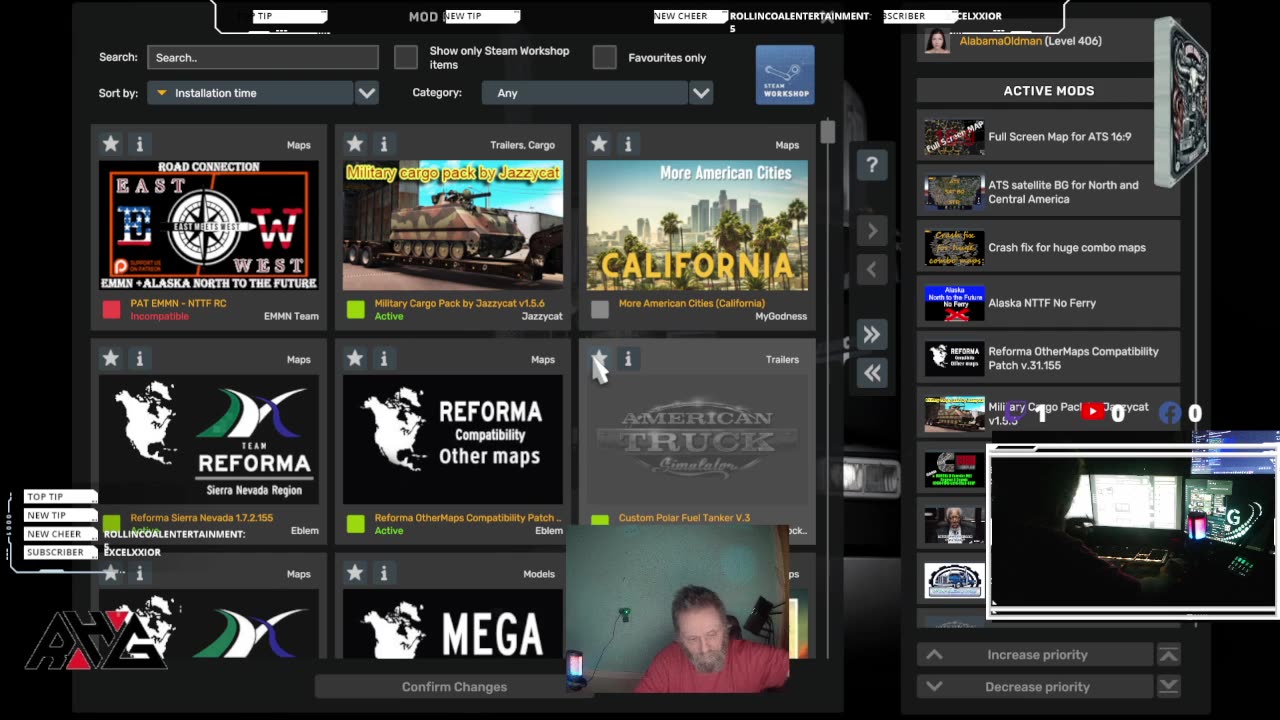The image size is (1280, 720).
Task: Select Military cargo pack tank thumbnail
Action: click(x=453, y=225)
